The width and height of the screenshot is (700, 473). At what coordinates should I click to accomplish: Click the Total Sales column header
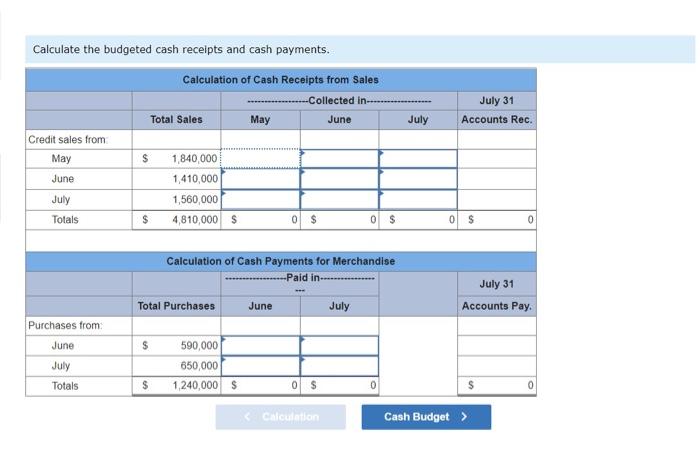click(176, 120)
